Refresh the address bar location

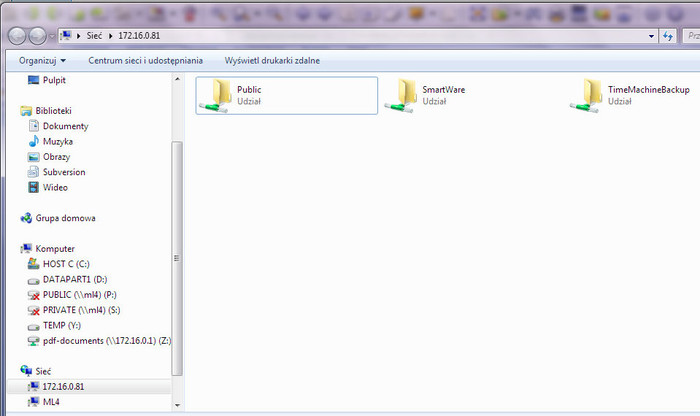point(668,35)
